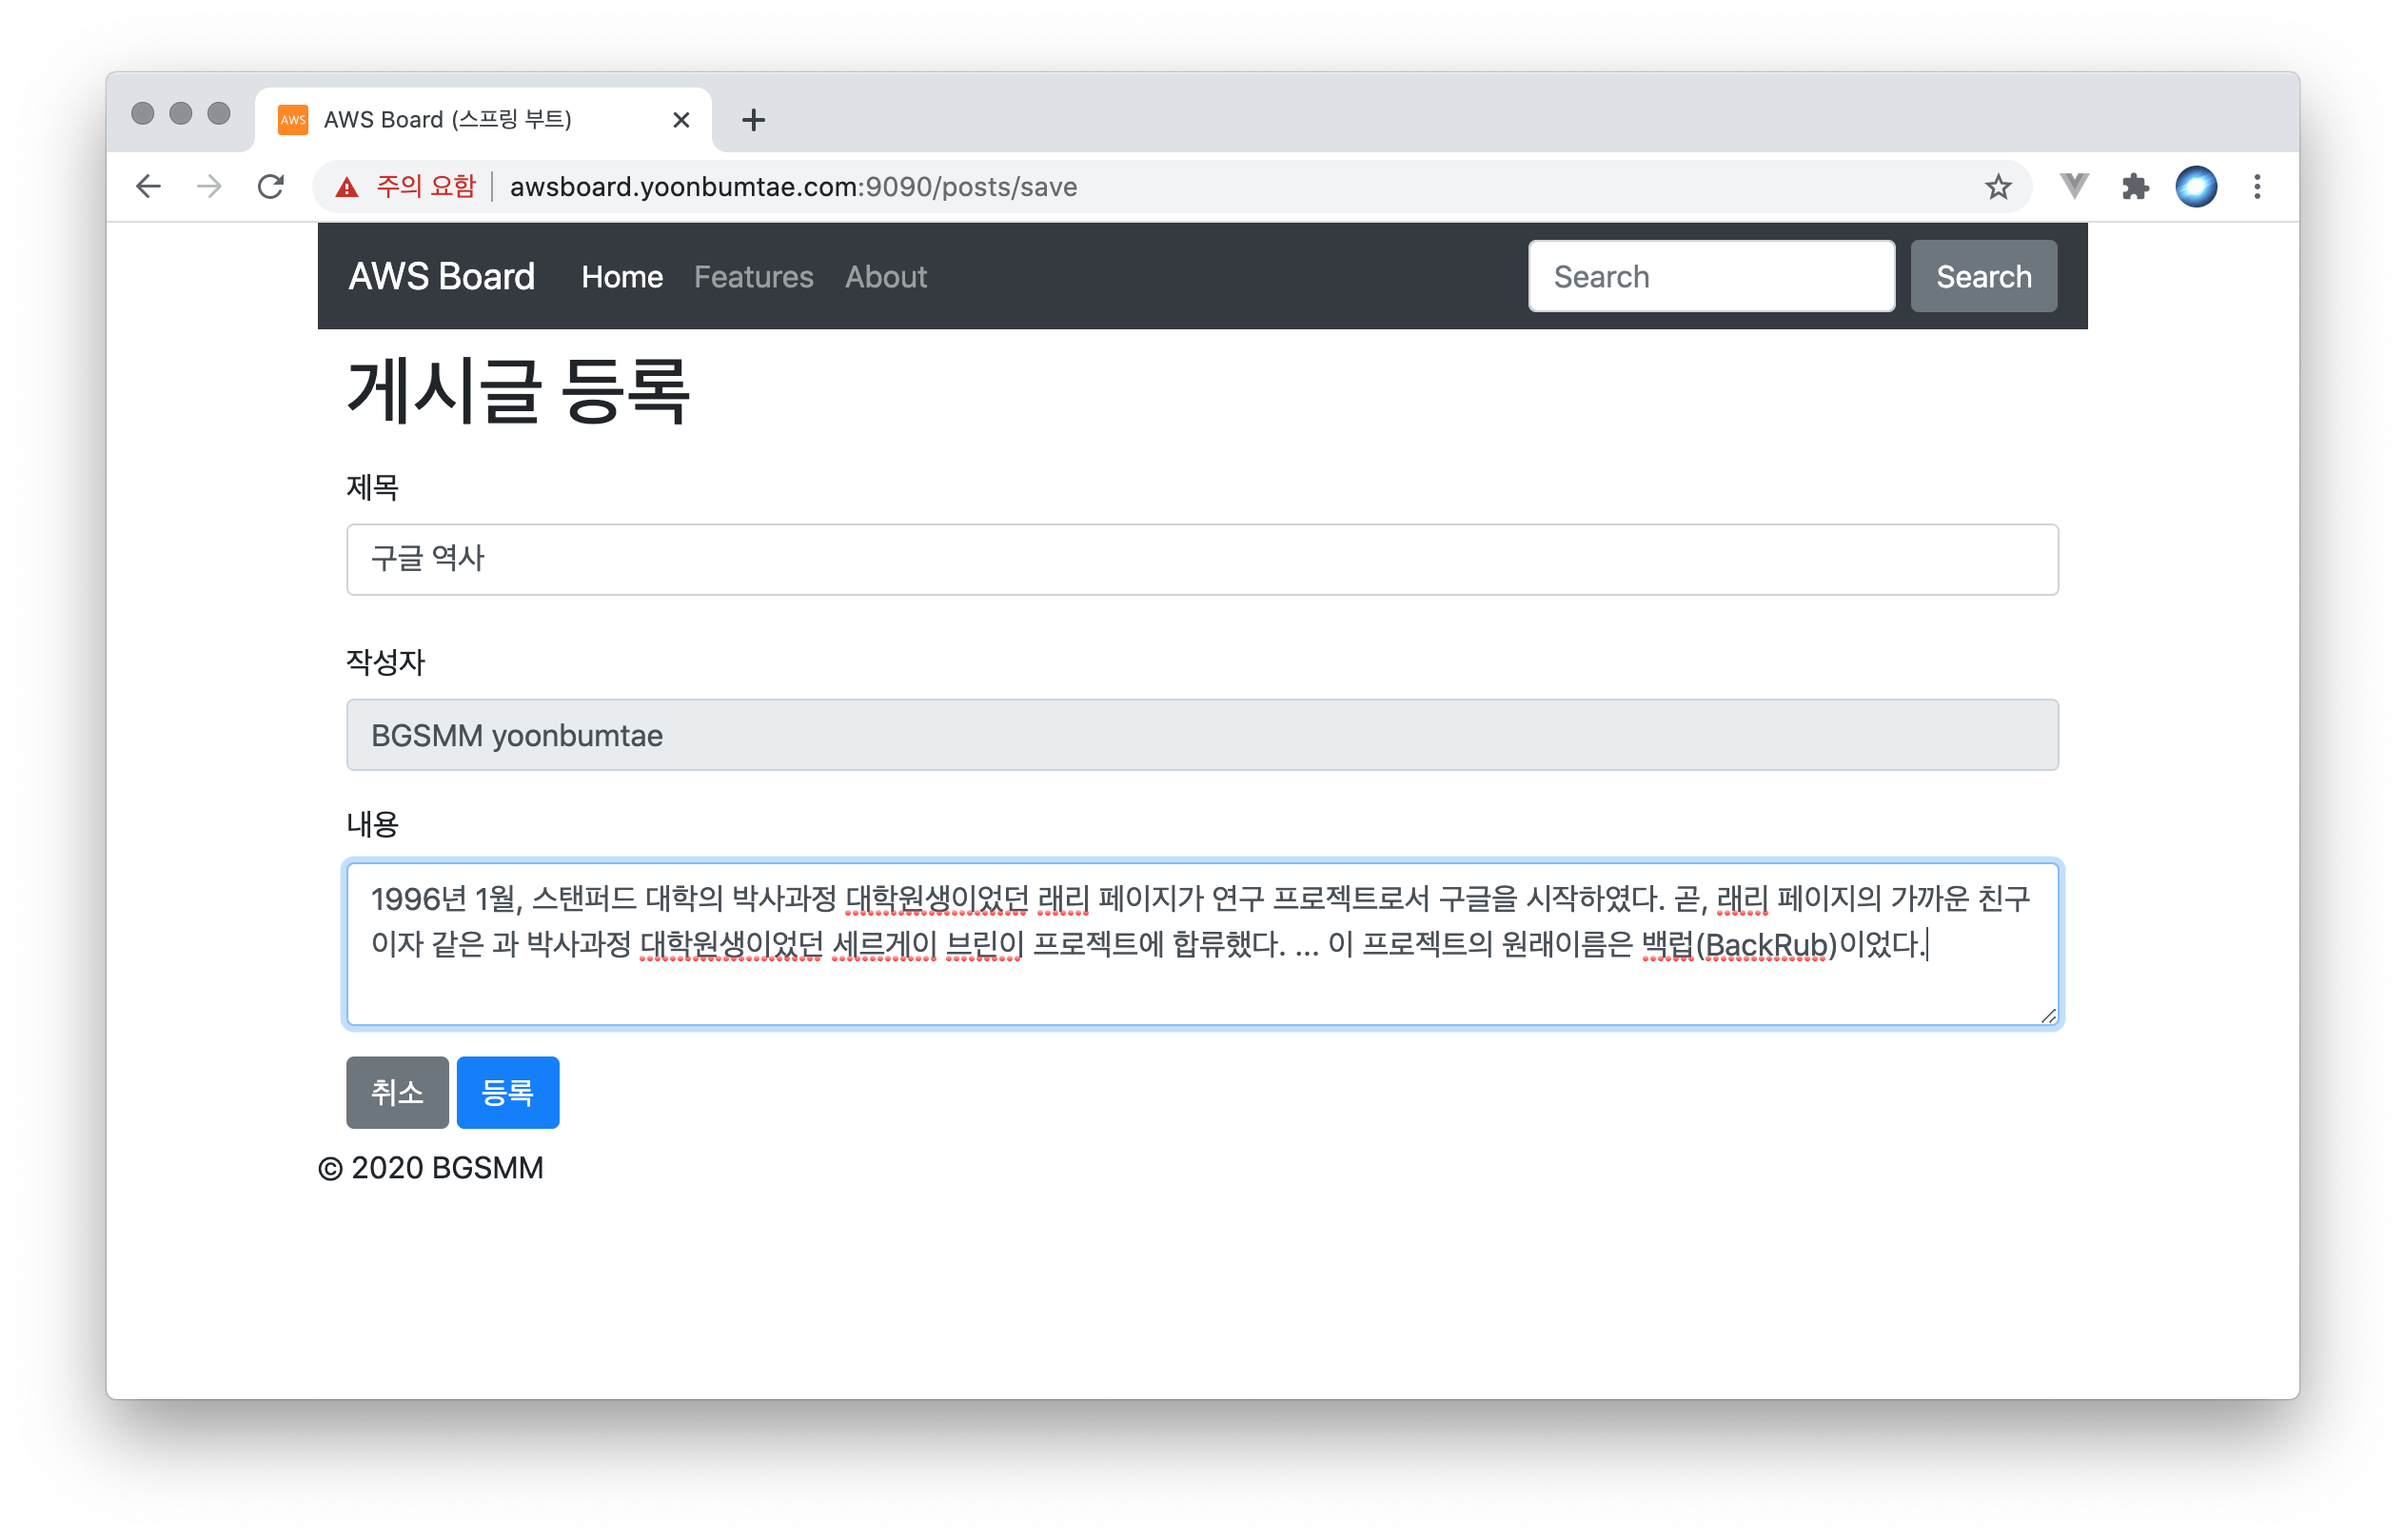
Task: Open the About nav link
Action: pyautogui.click(x=885, y=277)
